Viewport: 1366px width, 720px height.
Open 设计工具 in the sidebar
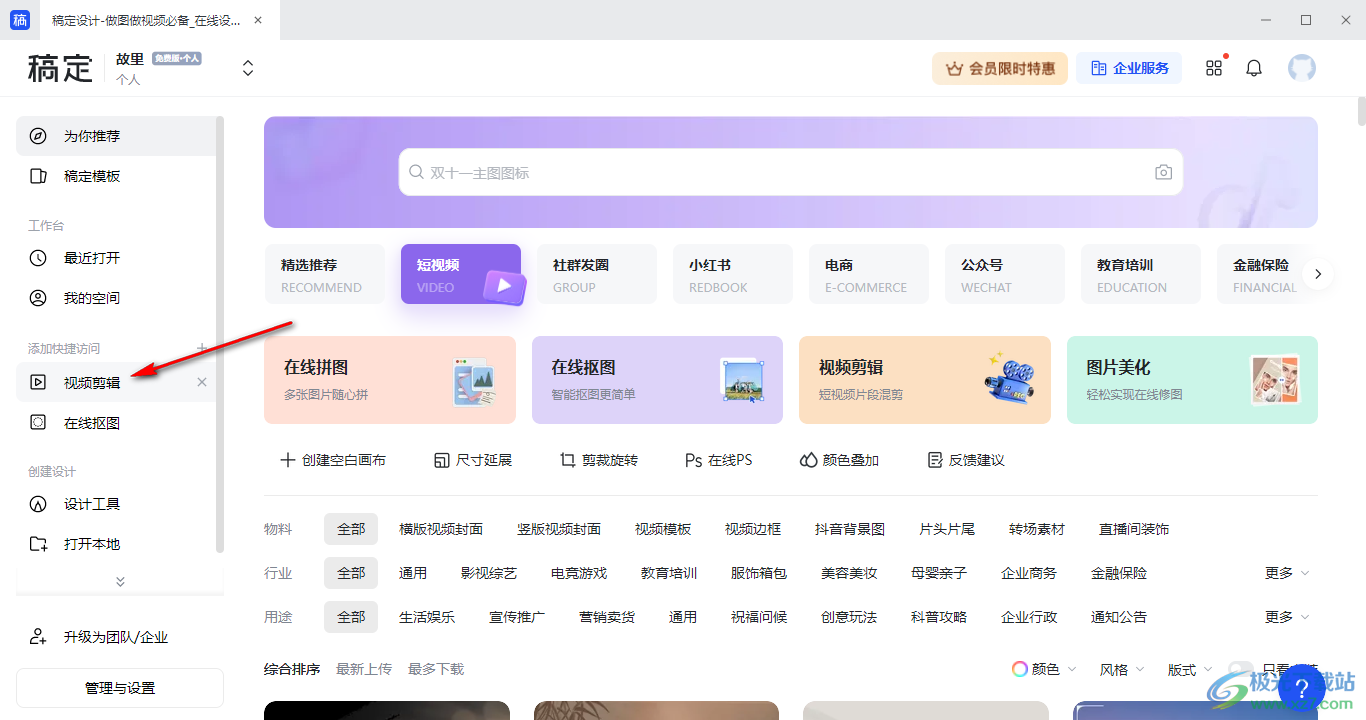click(x=116, y=504)
